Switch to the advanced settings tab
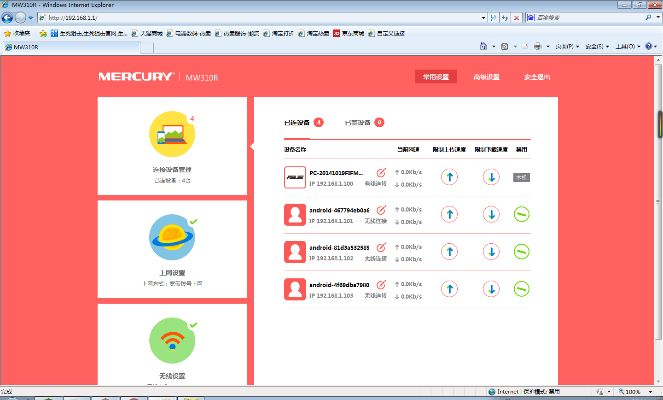This screenshot has width=663, height=400. click(487, 77)
